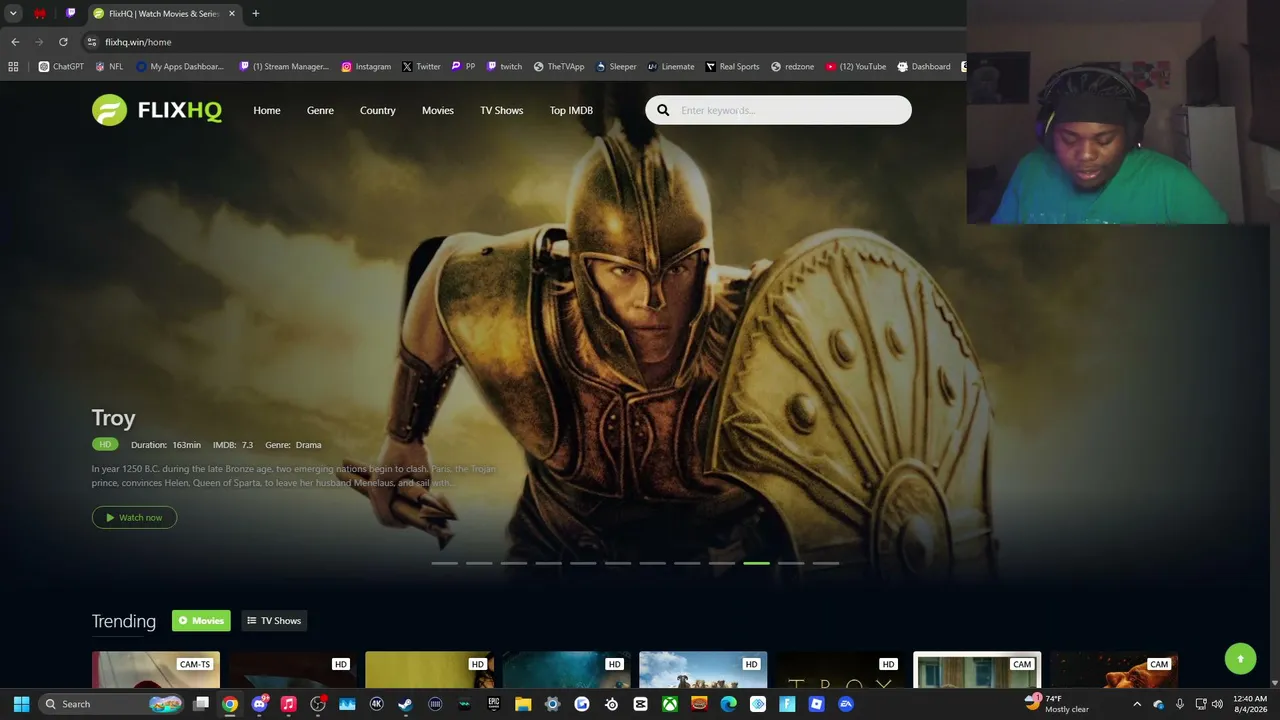Expand the Genre menu
The image size is (1280, 720).
[x=320, y=110]
